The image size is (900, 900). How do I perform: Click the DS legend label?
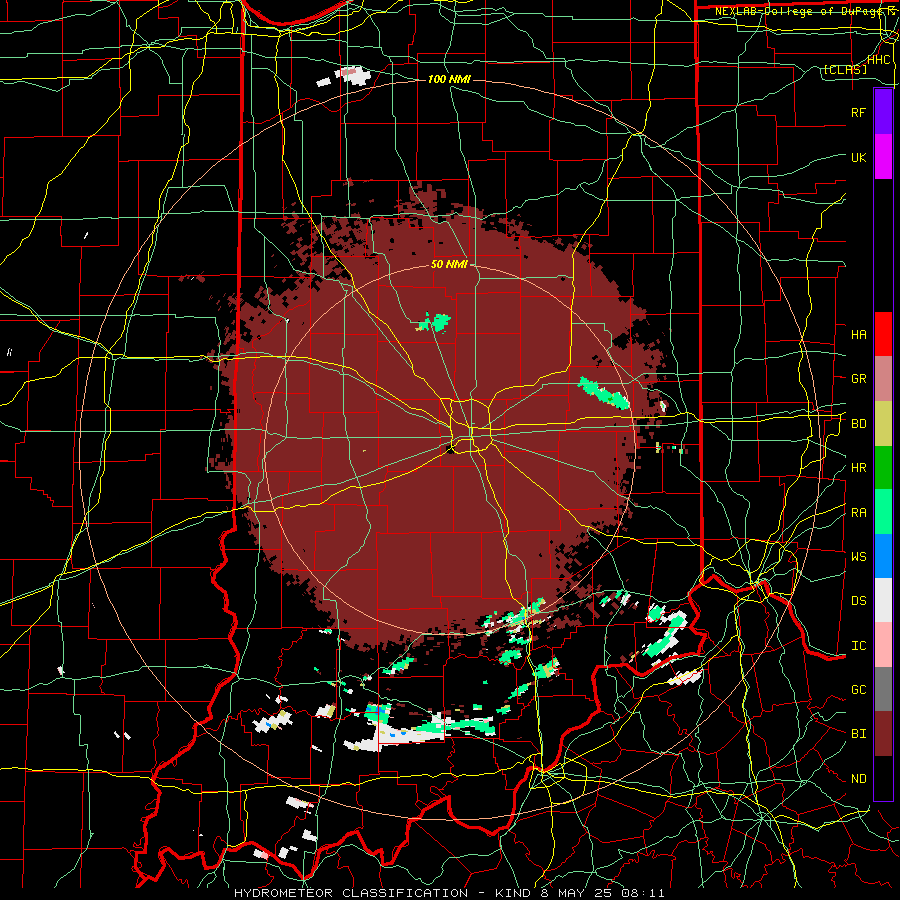point(858,601)
